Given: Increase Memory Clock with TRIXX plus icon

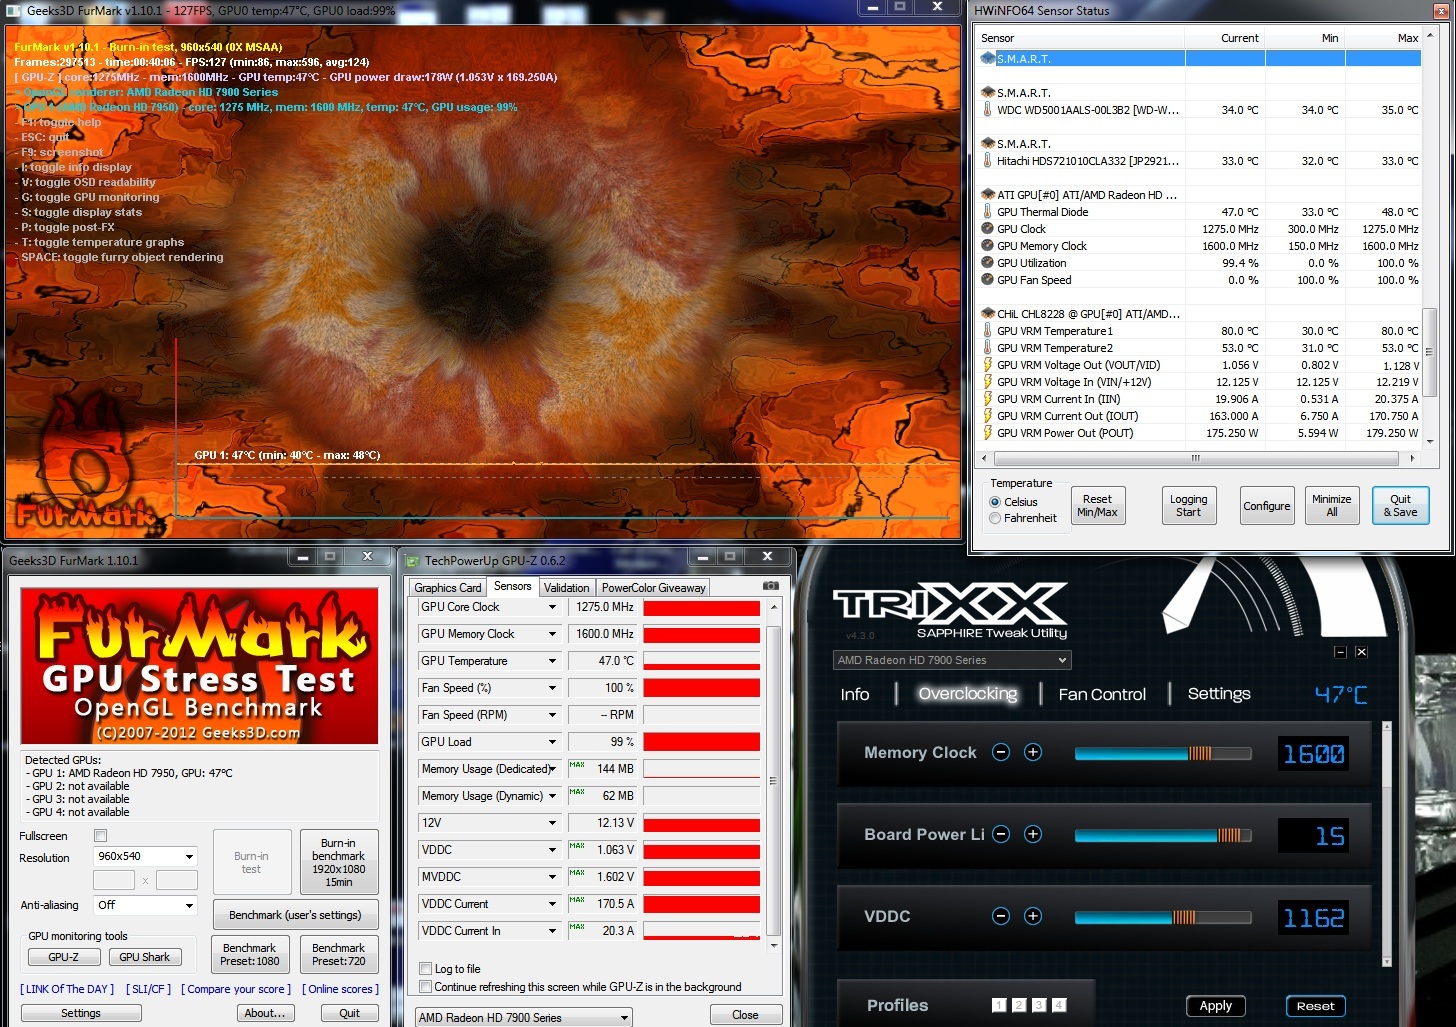Looking at the screenshot, I should 1033,752.
